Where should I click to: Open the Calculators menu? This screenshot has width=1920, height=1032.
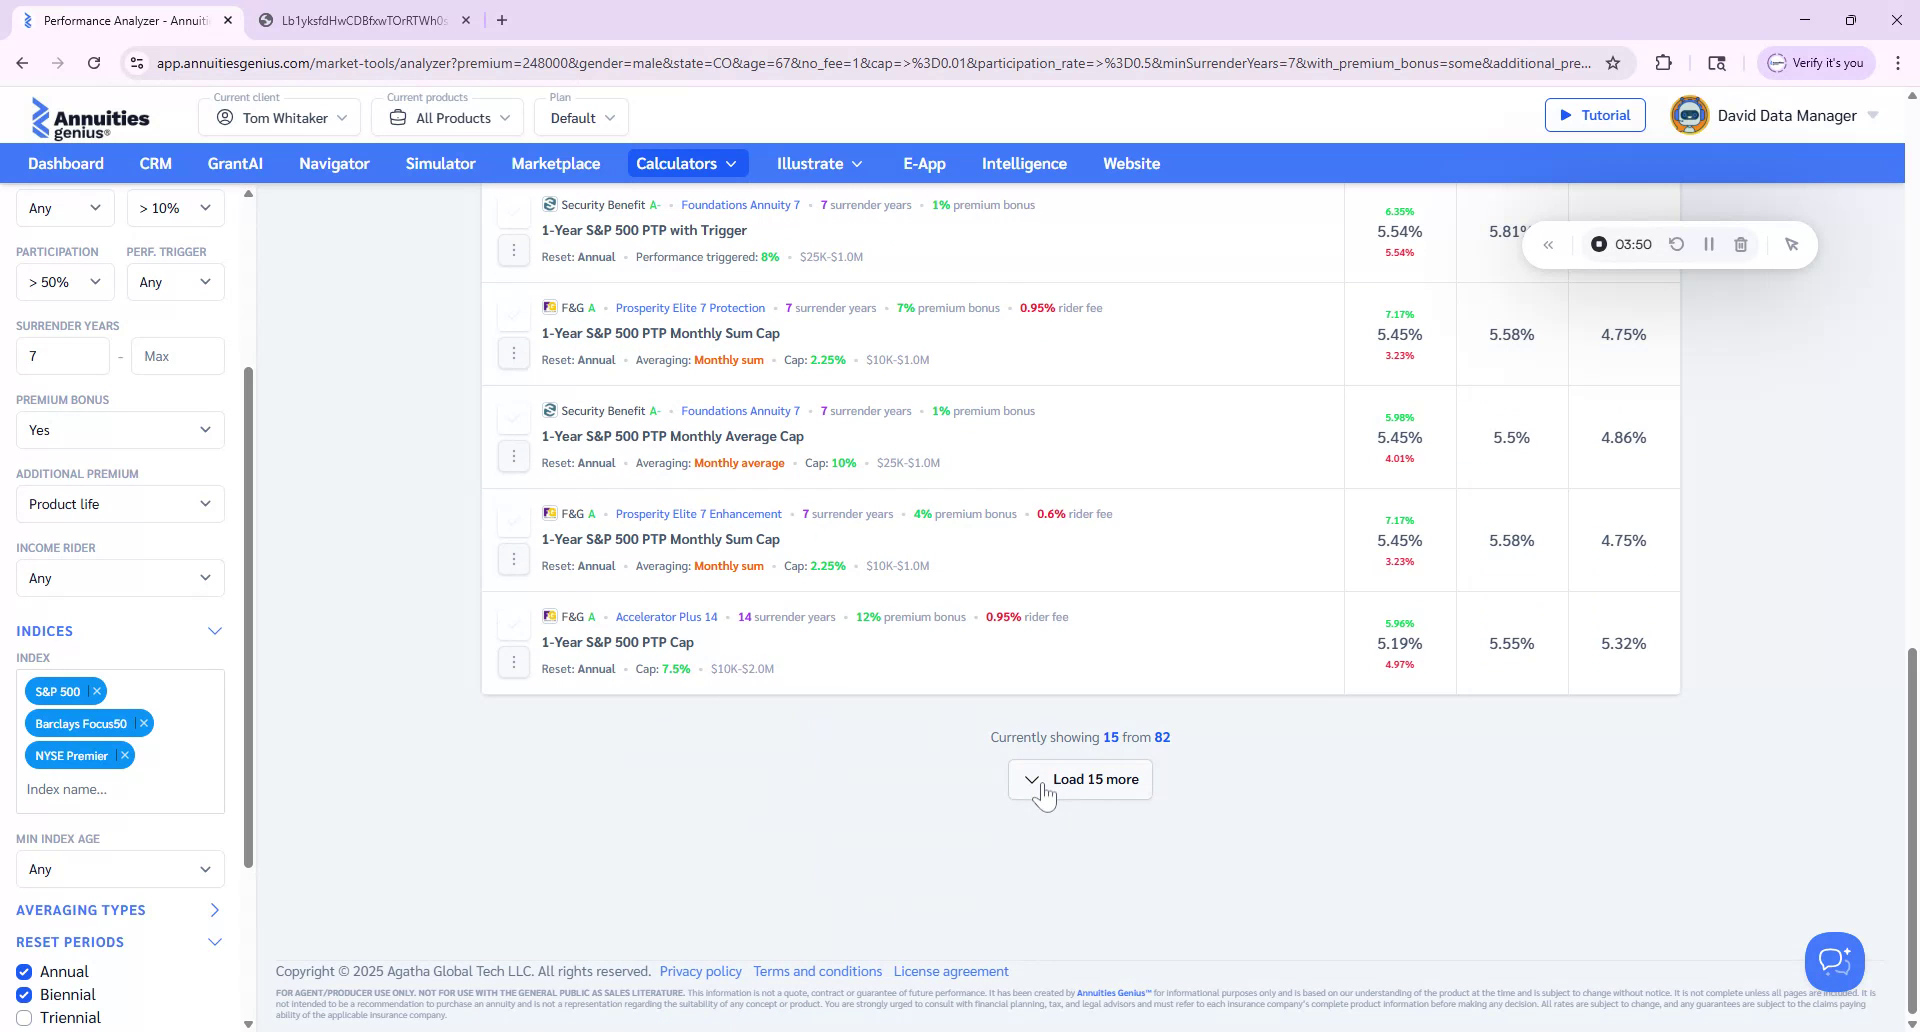[x=687, y=163]
